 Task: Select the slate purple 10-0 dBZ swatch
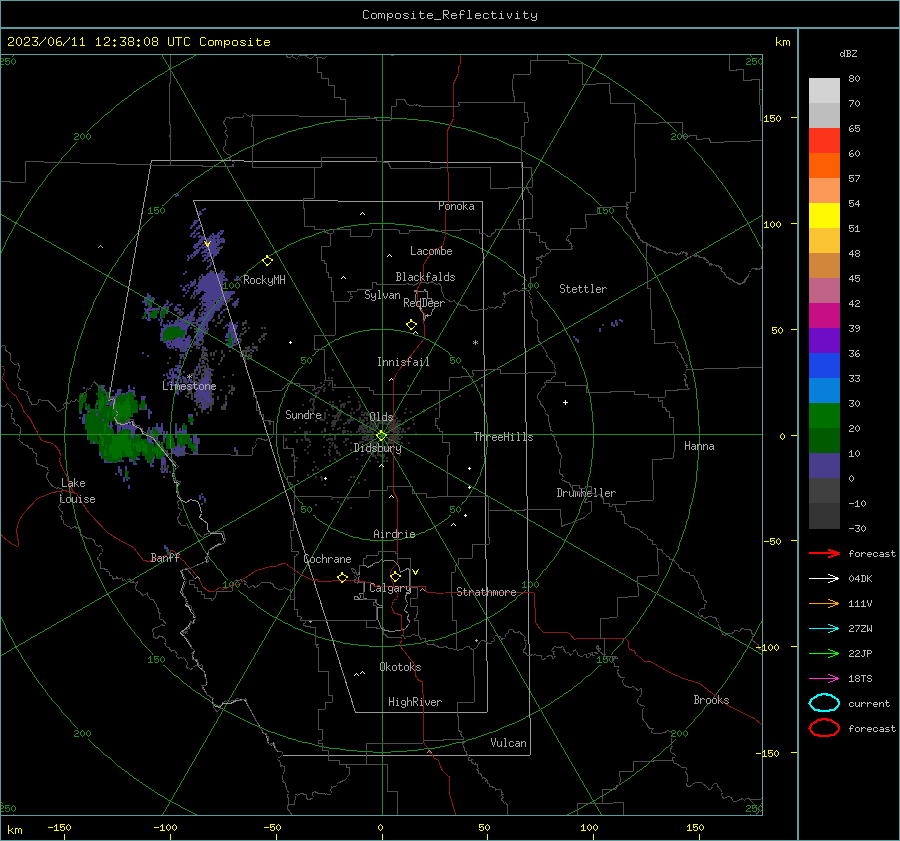824,466
